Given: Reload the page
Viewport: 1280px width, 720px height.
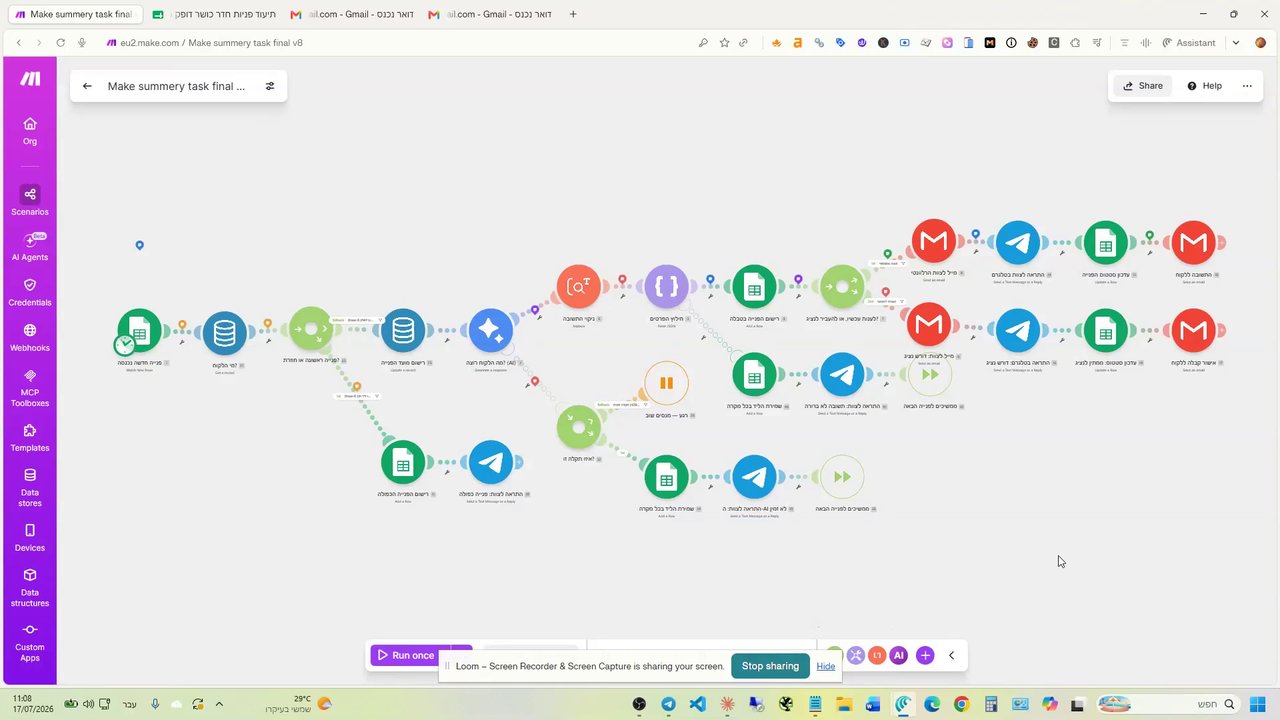Looking at the screenshot, I should [61, 43].
